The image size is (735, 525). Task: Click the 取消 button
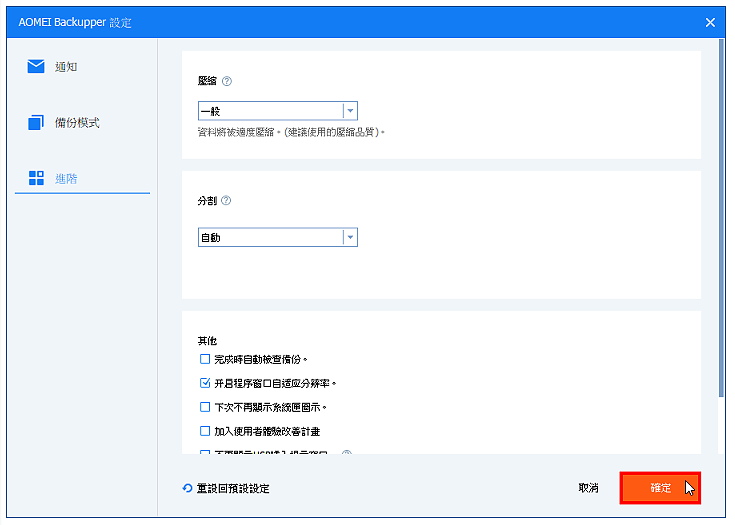[x=588, y=488]
